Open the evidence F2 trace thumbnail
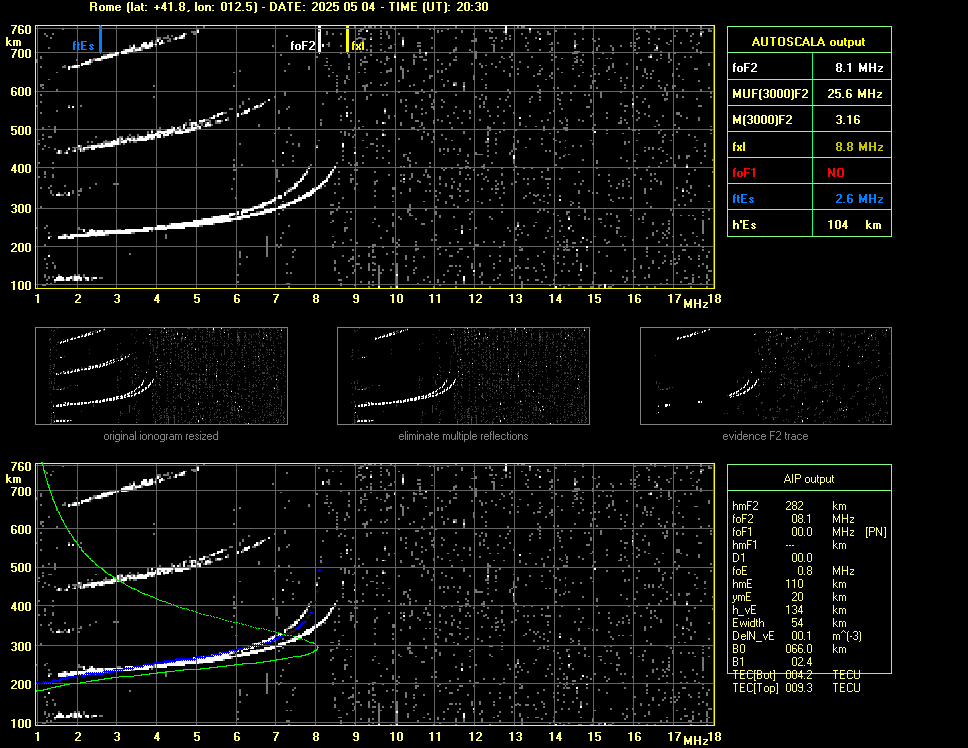968x748 pixels. coord(766,376)
